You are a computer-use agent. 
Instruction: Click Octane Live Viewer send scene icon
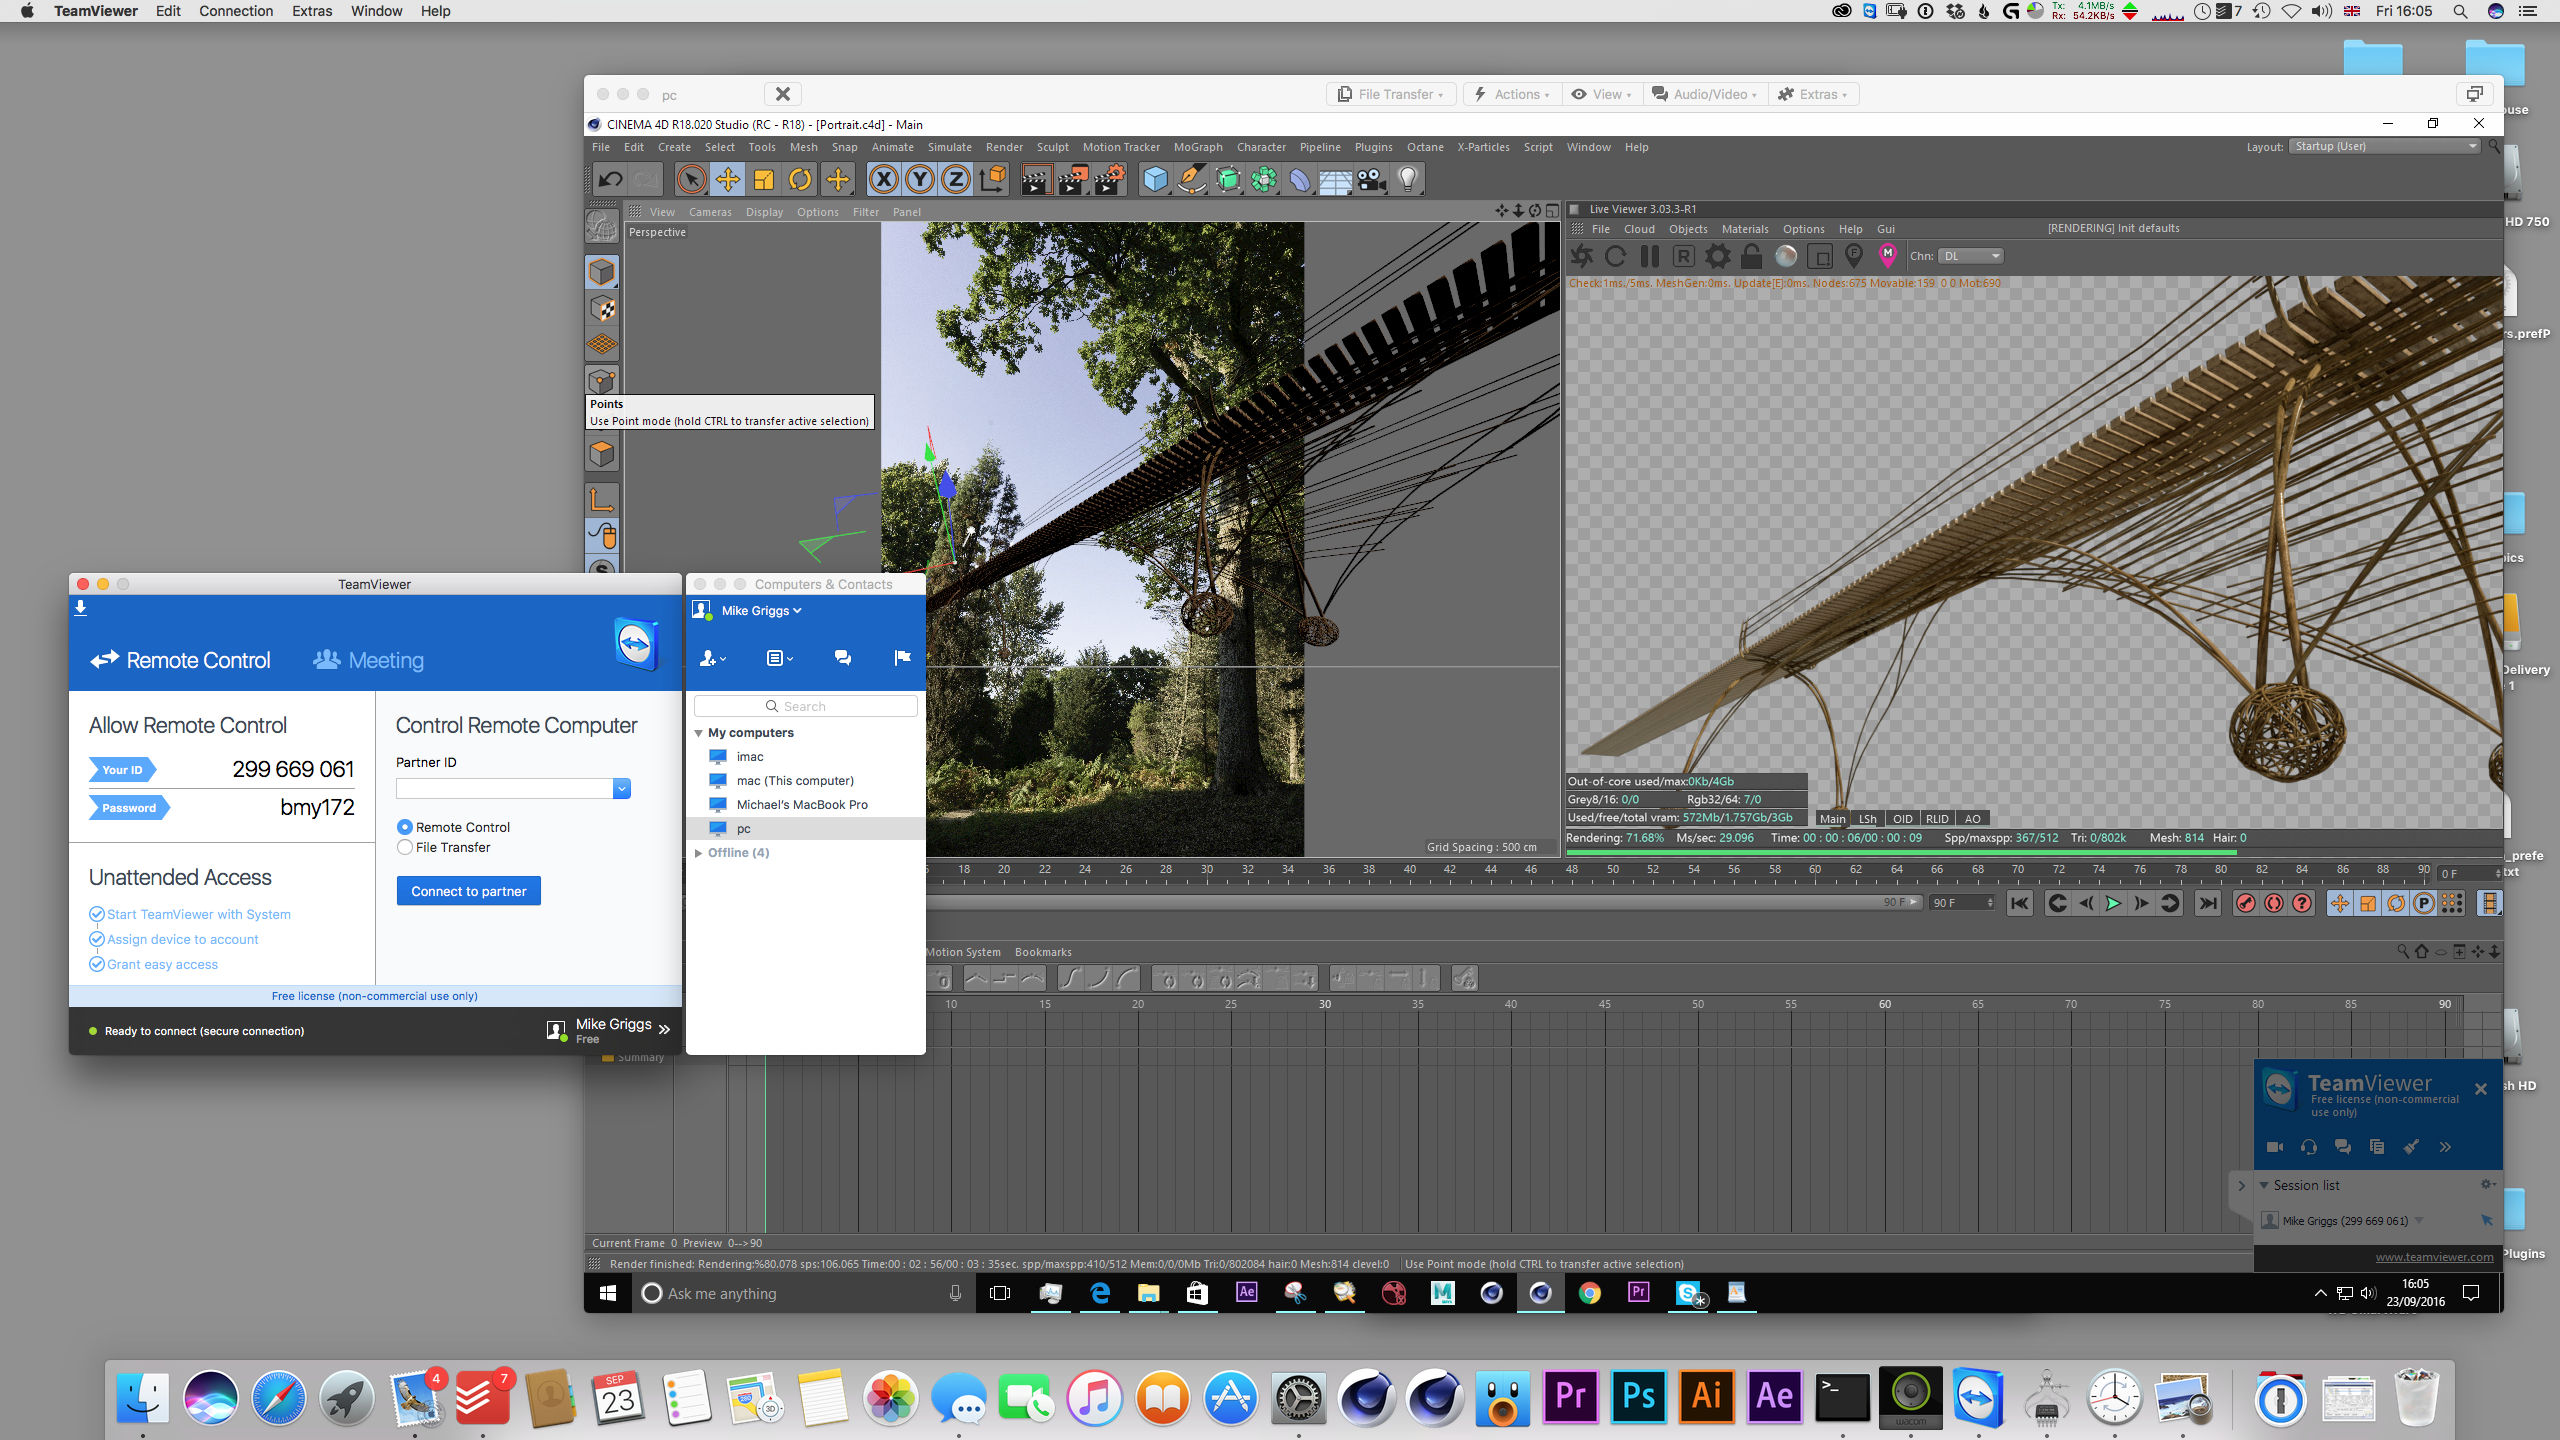(x=1581, y=256)
